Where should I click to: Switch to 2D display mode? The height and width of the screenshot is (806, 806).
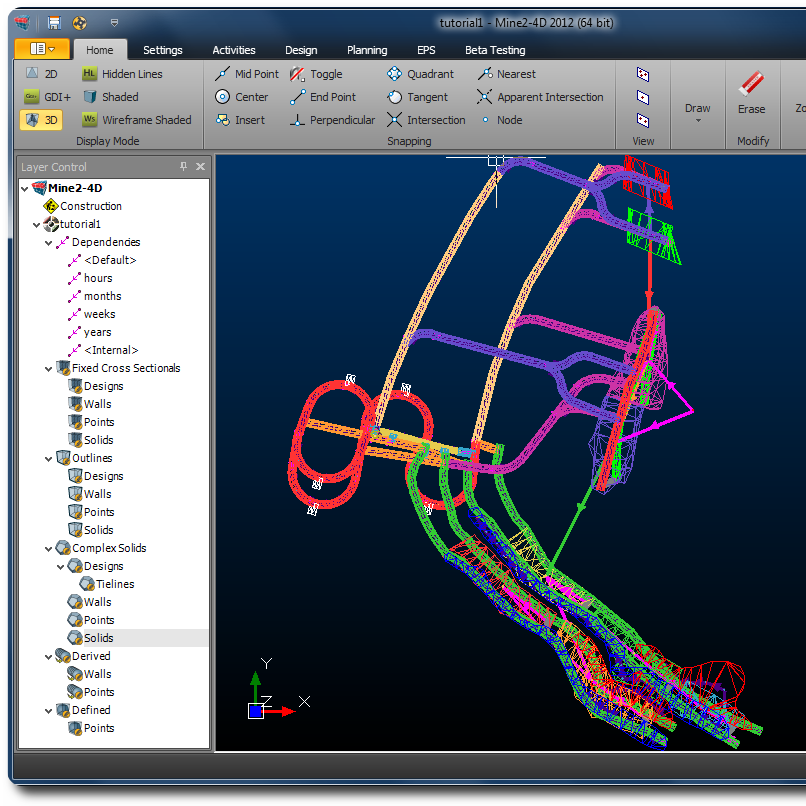coord(42,74)
